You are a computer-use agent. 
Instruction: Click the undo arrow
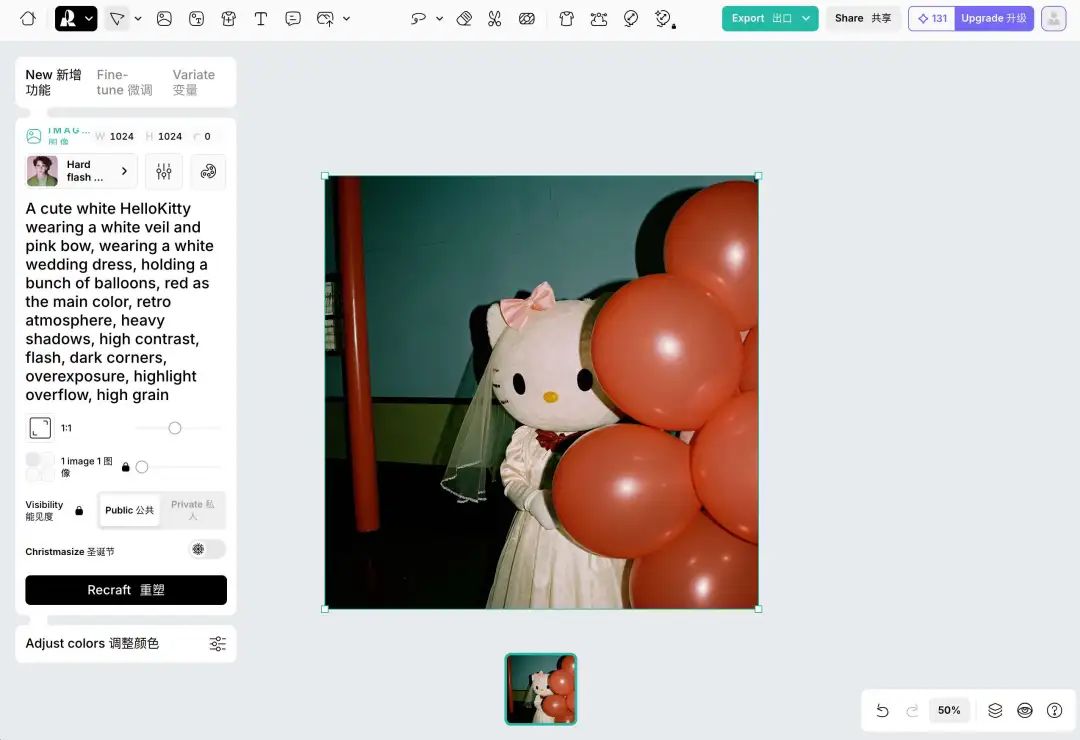coord(882,710)
